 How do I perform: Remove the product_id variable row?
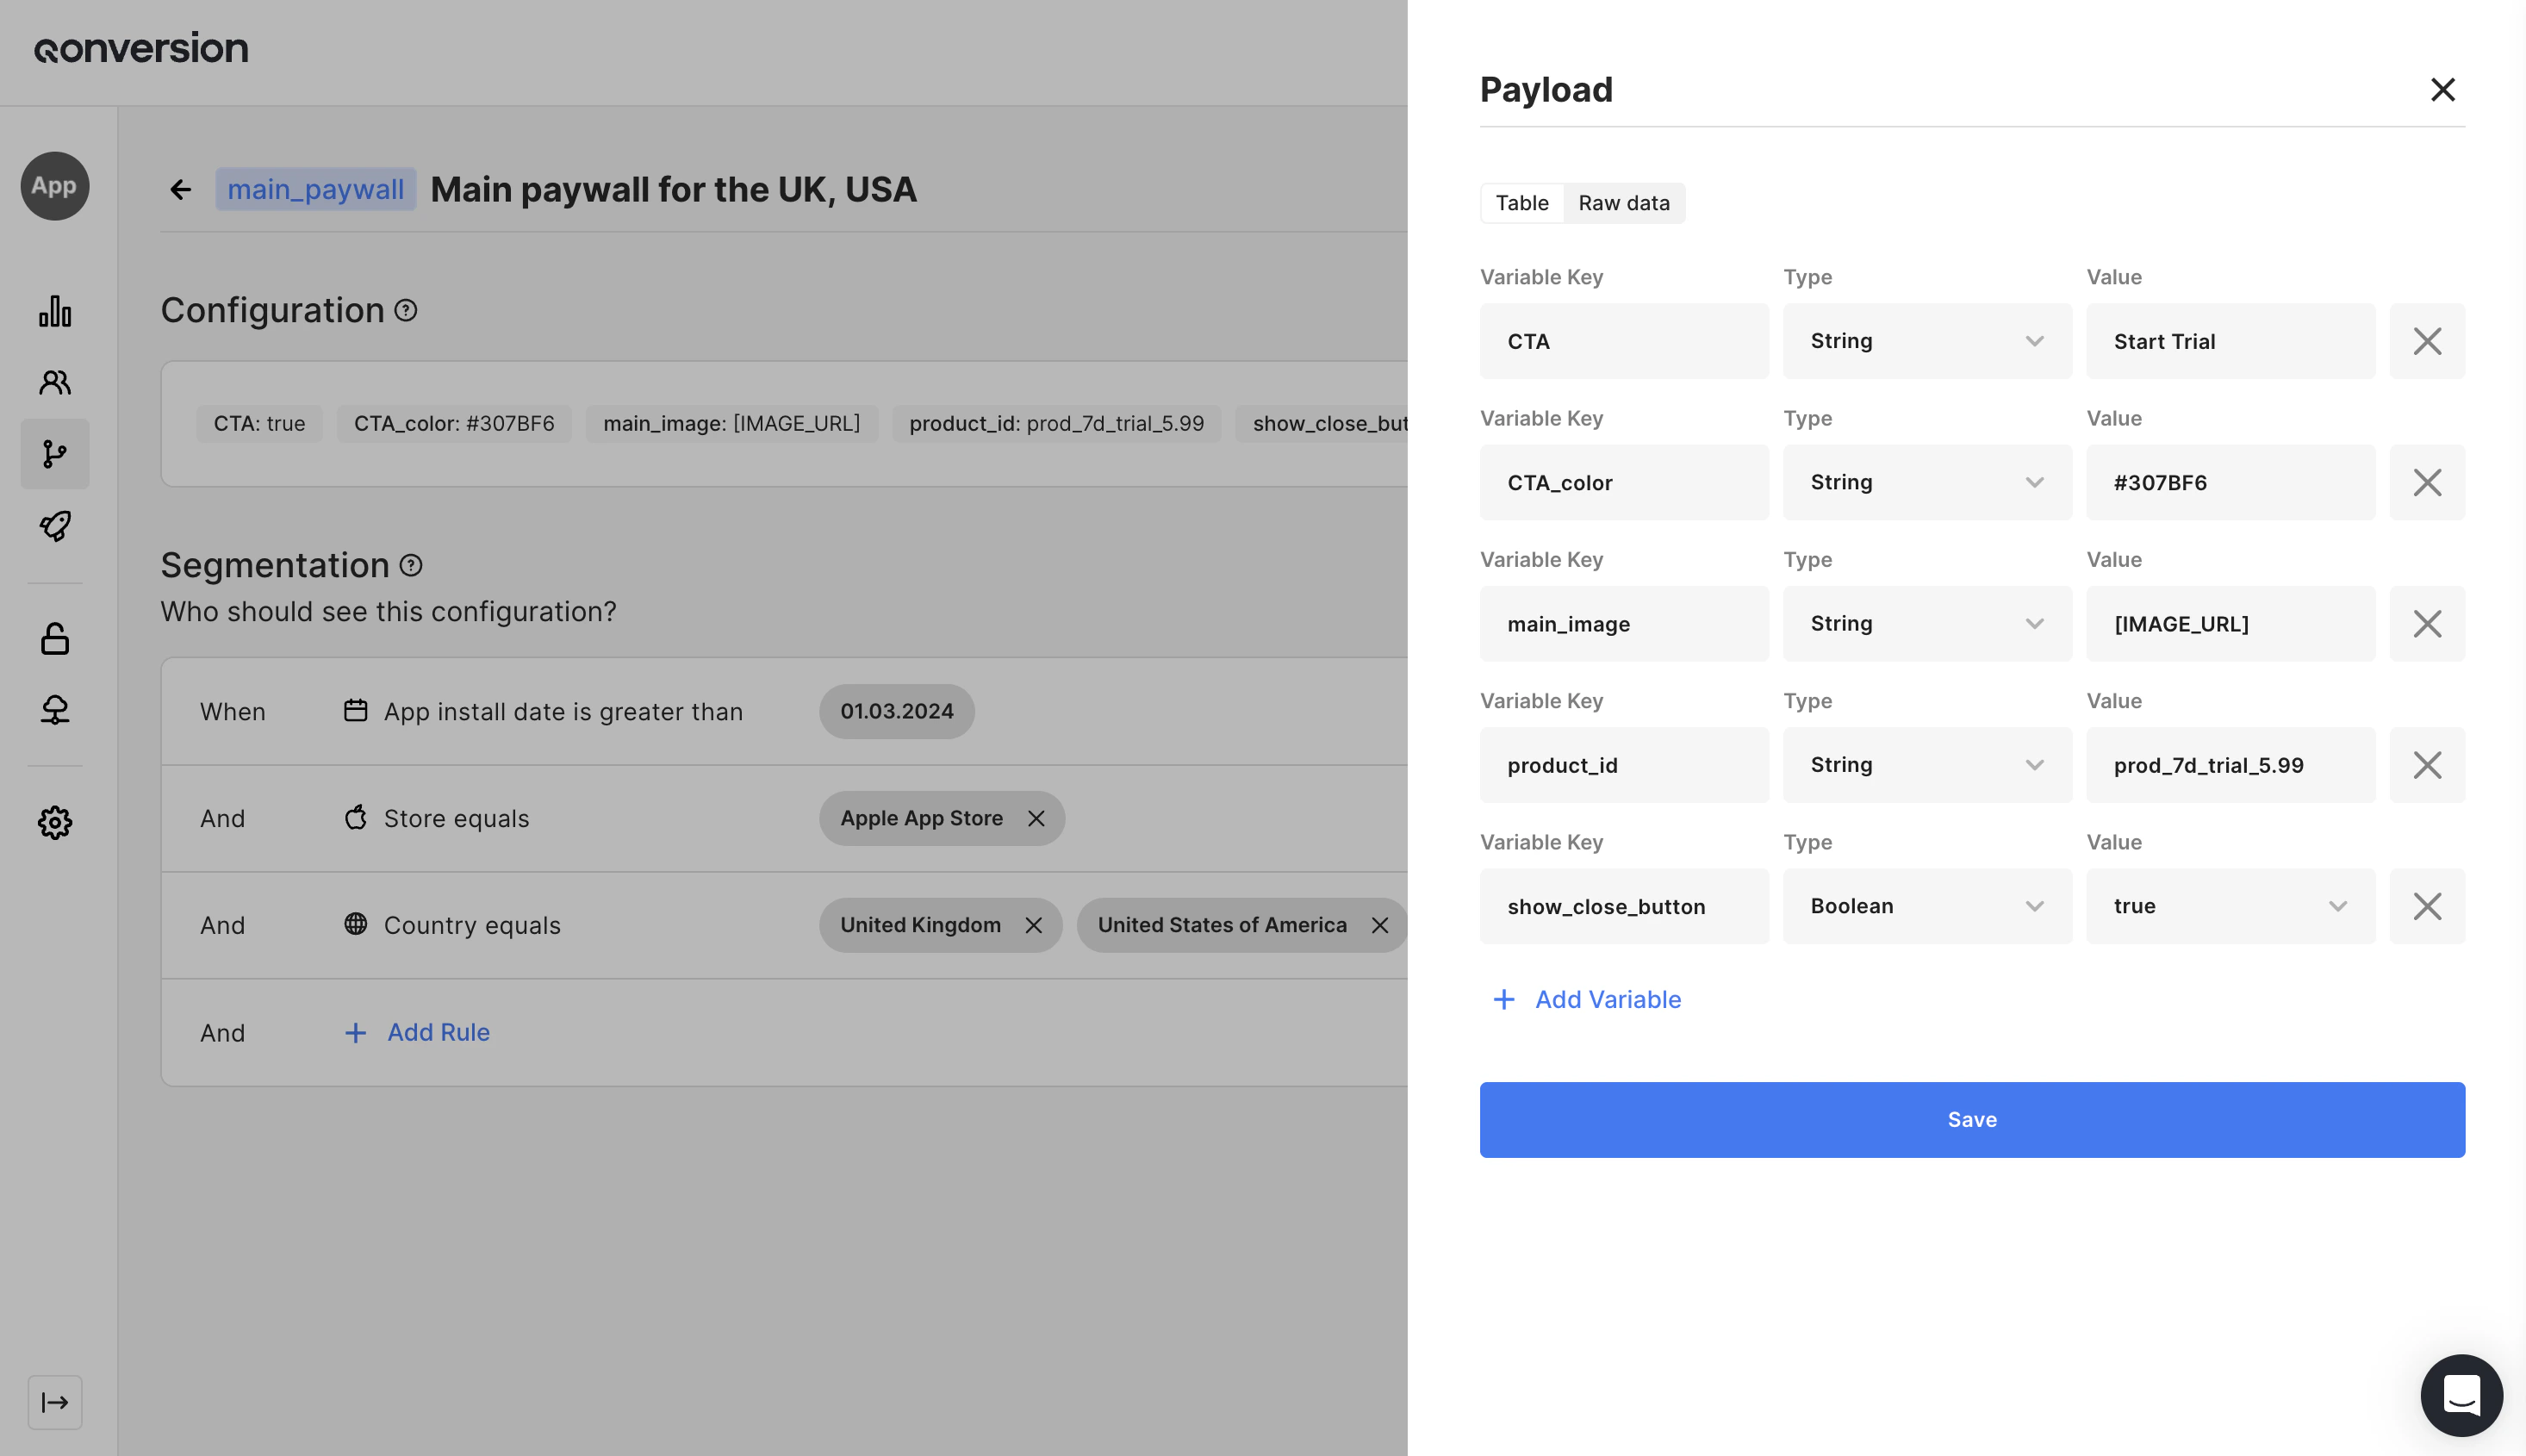2427,765
